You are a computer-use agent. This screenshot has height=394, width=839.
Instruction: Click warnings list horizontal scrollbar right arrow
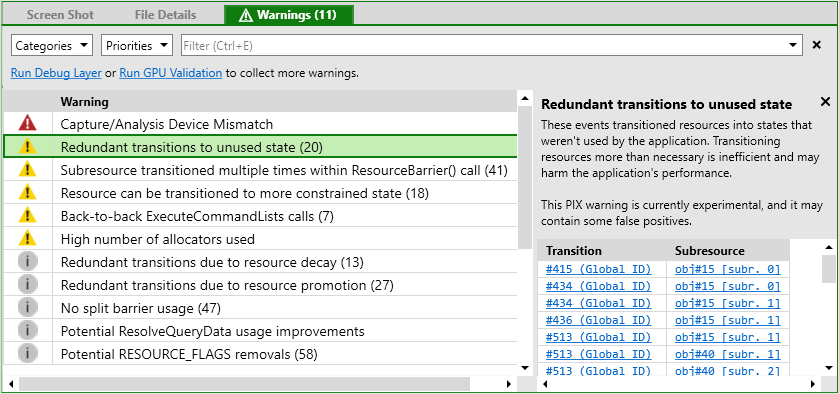(x=508, y=383)
